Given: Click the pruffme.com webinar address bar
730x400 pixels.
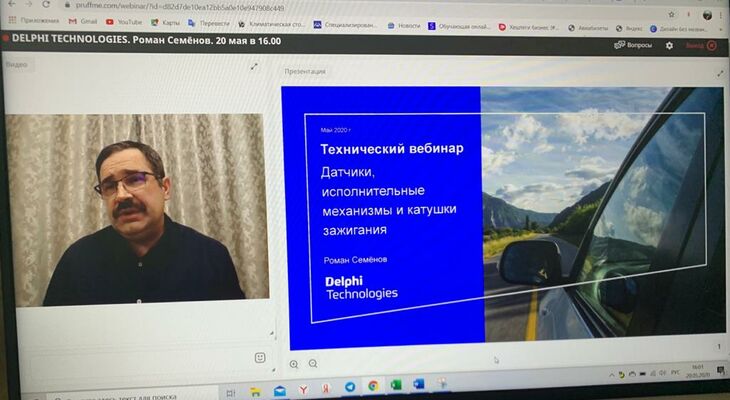Looking at the screenshot, I should (179, 7).
